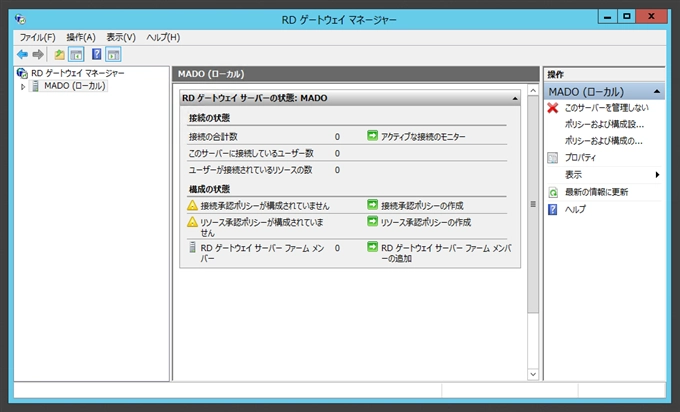Click the vertical scrollbar thumb in center pane
The width and height of the screenshot is (680, 412).
533,204
